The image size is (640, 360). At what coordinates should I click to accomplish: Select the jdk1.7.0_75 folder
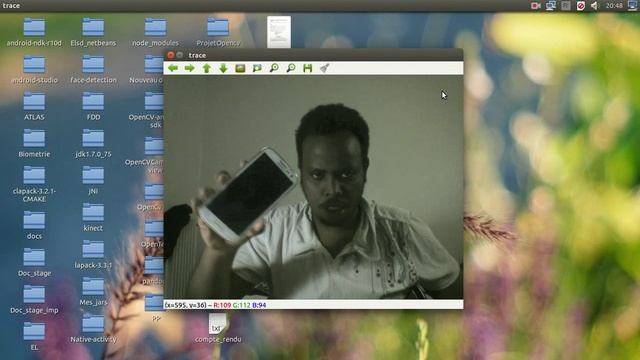click(93, 144)
